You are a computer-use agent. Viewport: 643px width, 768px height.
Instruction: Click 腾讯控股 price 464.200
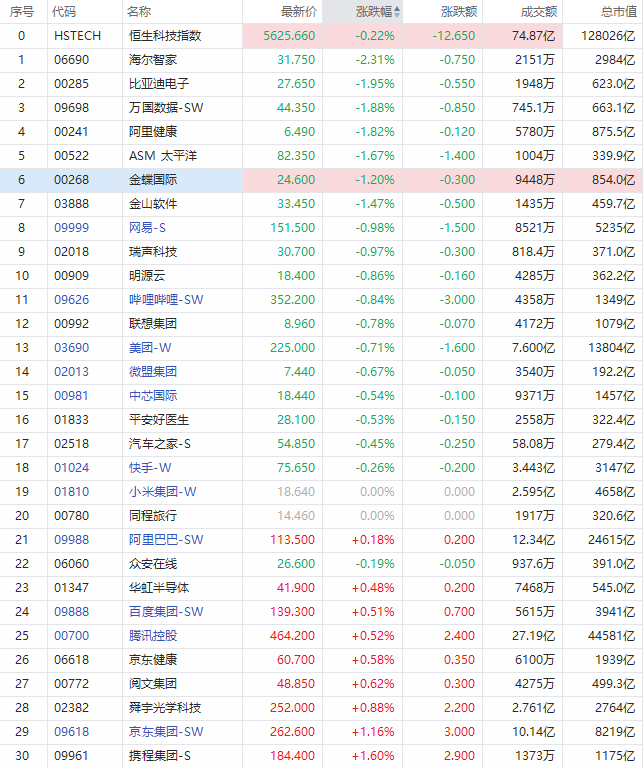click(x=292, y=636)
